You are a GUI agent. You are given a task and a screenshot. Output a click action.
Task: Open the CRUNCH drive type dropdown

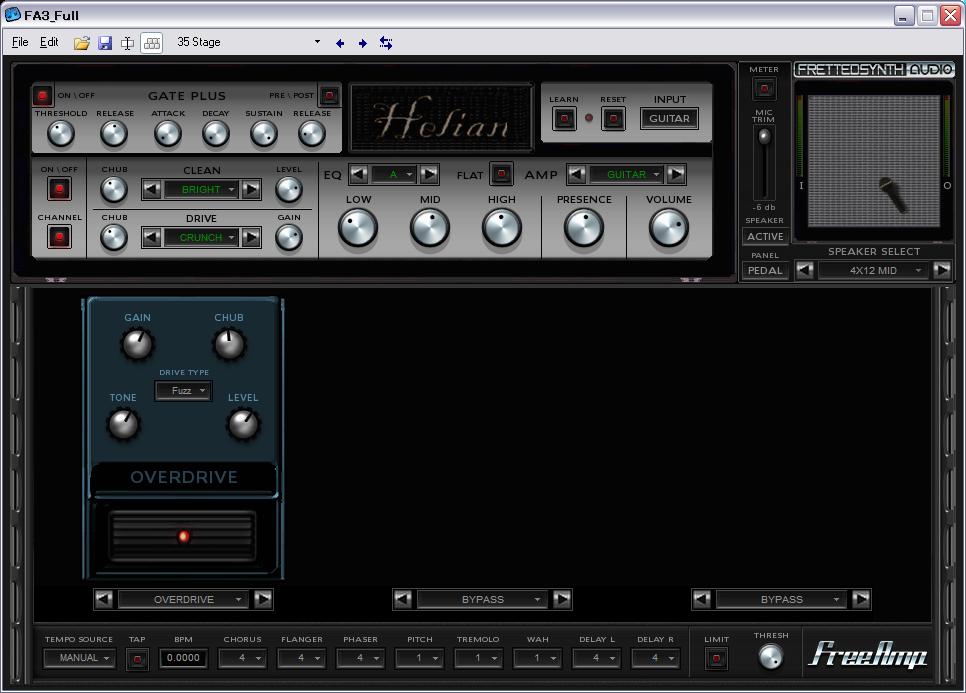201,237
